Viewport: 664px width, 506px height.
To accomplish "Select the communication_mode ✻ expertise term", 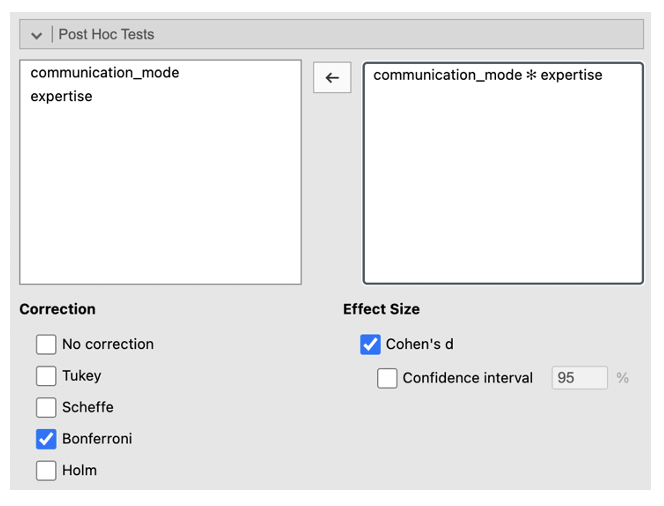I will point(488,75).
